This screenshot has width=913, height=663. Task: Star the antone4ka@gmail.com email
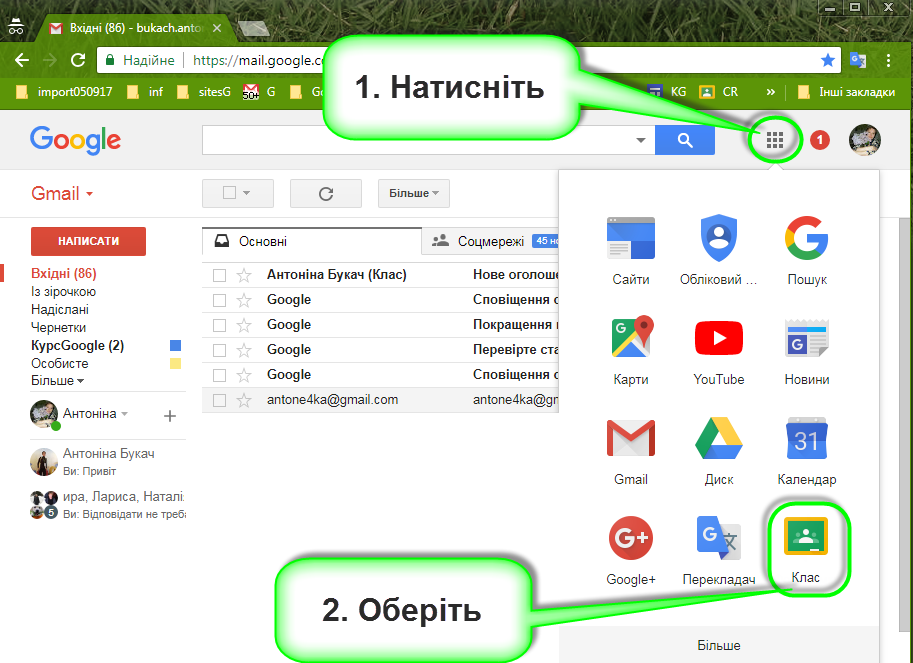[x=244, y=400]
